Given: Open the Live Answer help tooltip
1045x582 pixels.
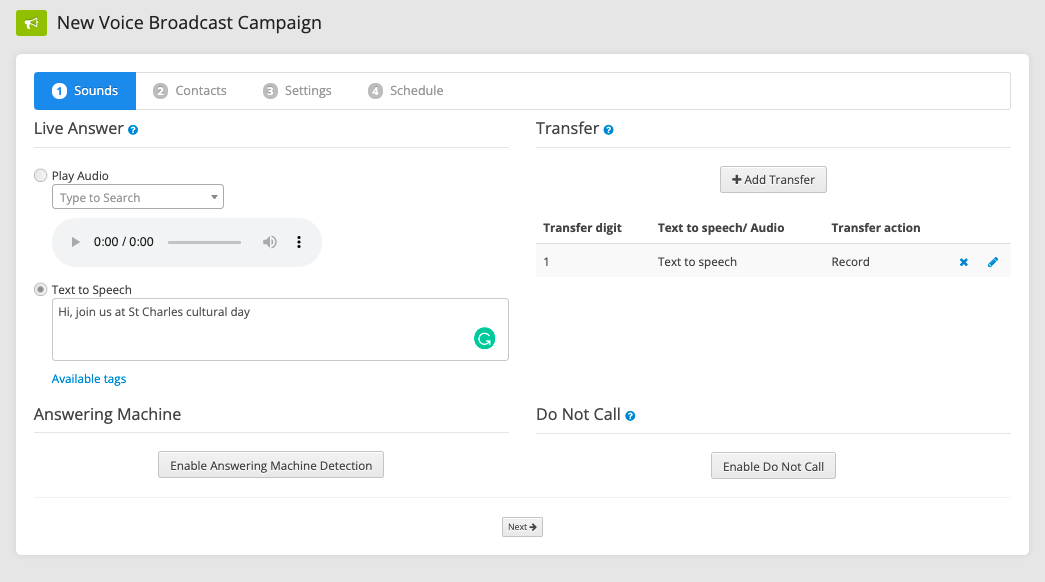Looking at the screenshot, I should pyautogui.click(x=133, y=129).
